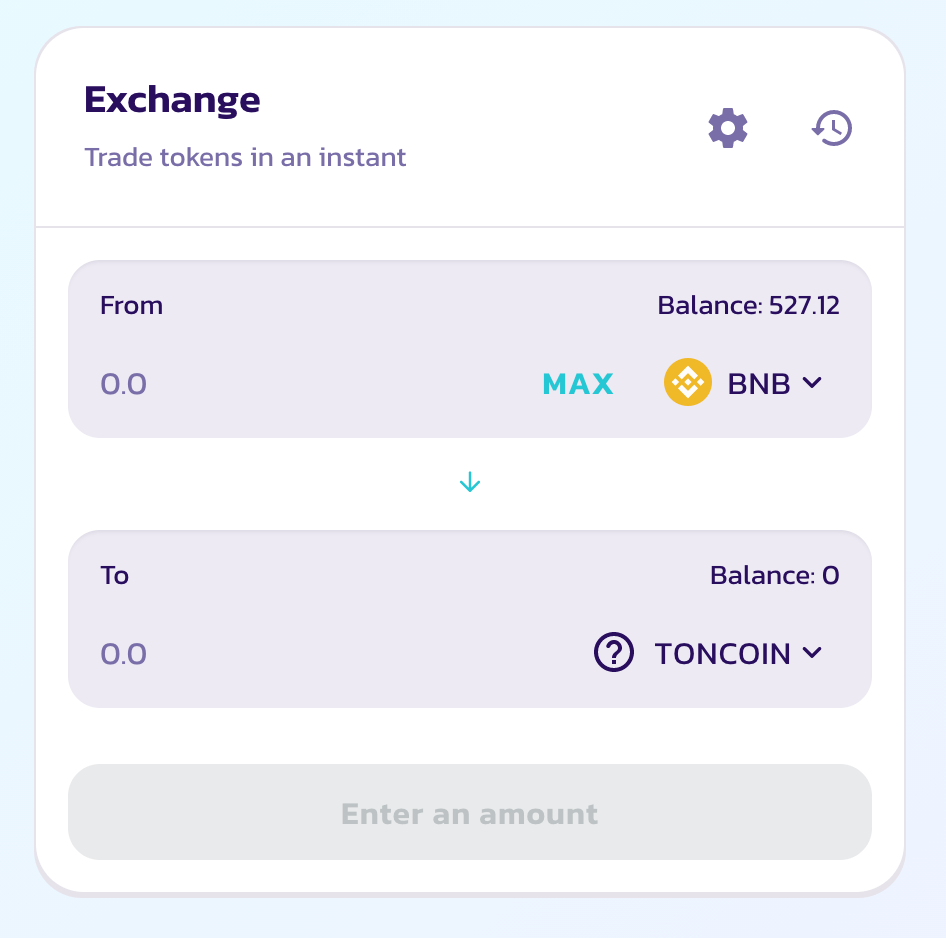The width and height of the screenshot is (946, 938).
Task: Click the TONCOIN question mark icon
Action: 614,652
